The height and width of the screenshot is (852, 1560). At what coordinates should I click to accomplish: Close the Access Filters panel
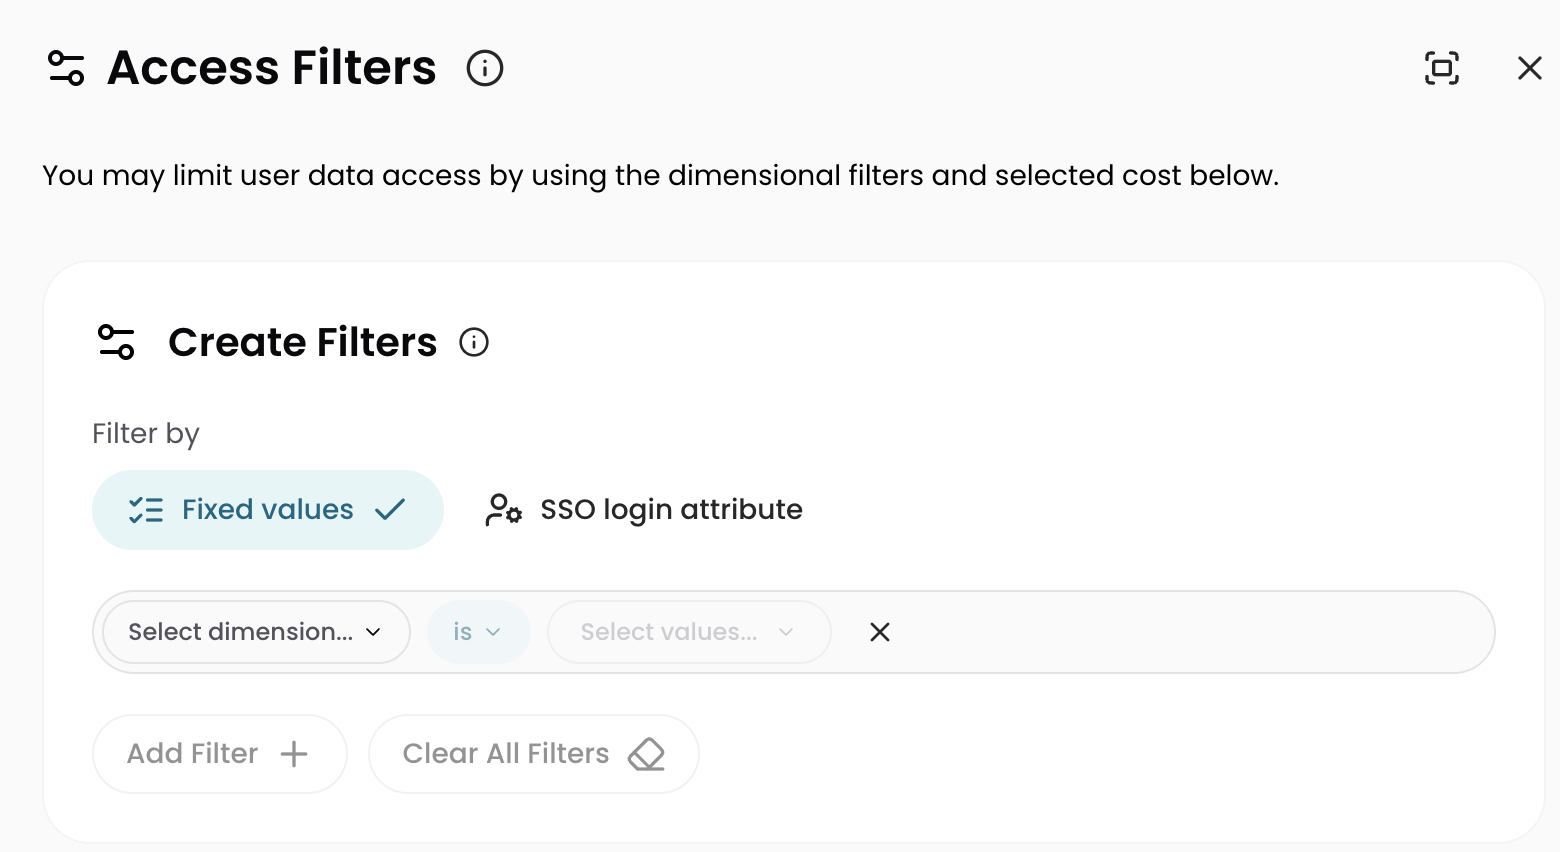[x=1530, y=68]
